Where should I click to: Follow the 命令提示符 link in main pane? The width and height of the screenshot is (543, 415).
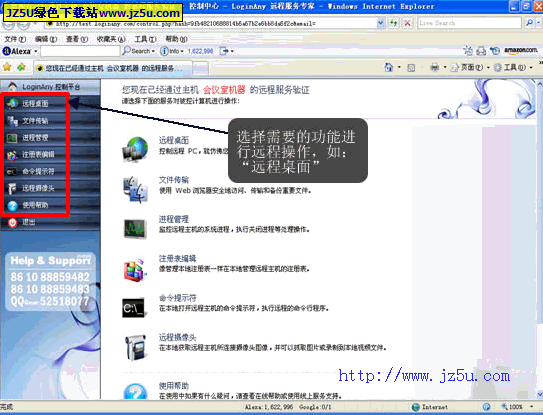[177, 298]
